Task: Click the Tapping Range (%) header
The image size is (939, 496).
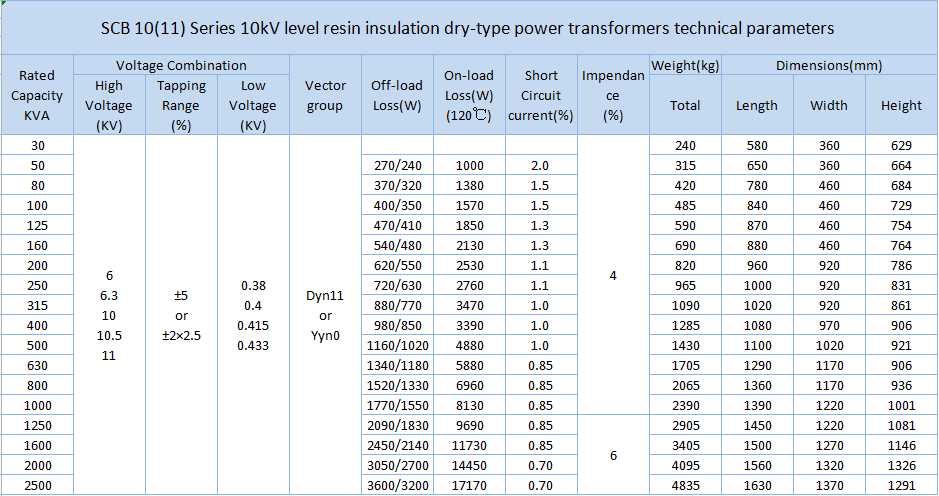Action: click(181, 106)
